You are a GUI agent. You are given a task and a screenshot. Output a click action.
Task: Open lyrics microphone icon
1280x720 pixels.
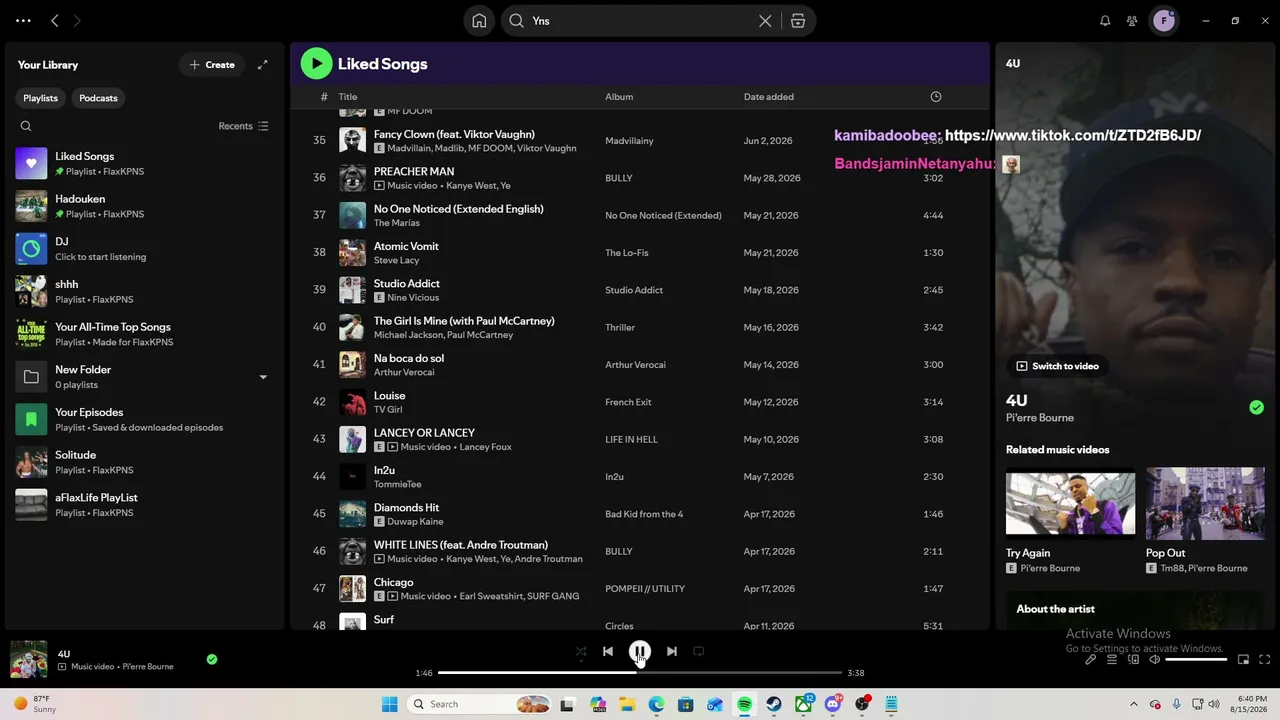point(1091,660)
